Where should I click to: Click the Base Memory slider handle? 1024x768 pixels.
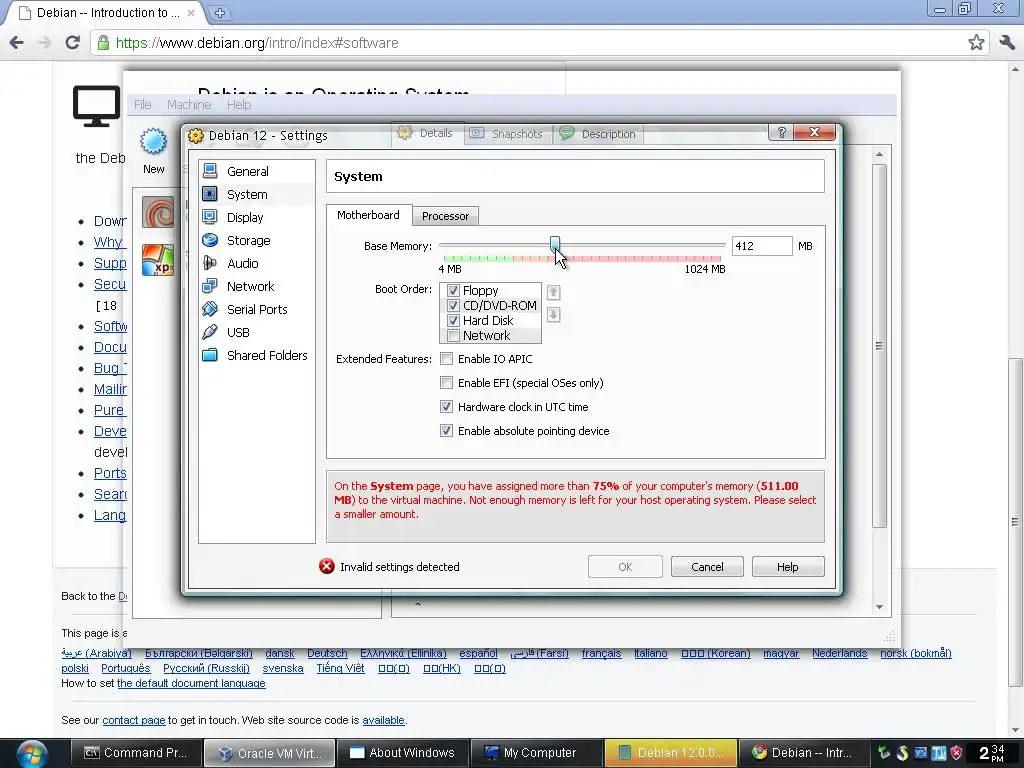point(554,245)
